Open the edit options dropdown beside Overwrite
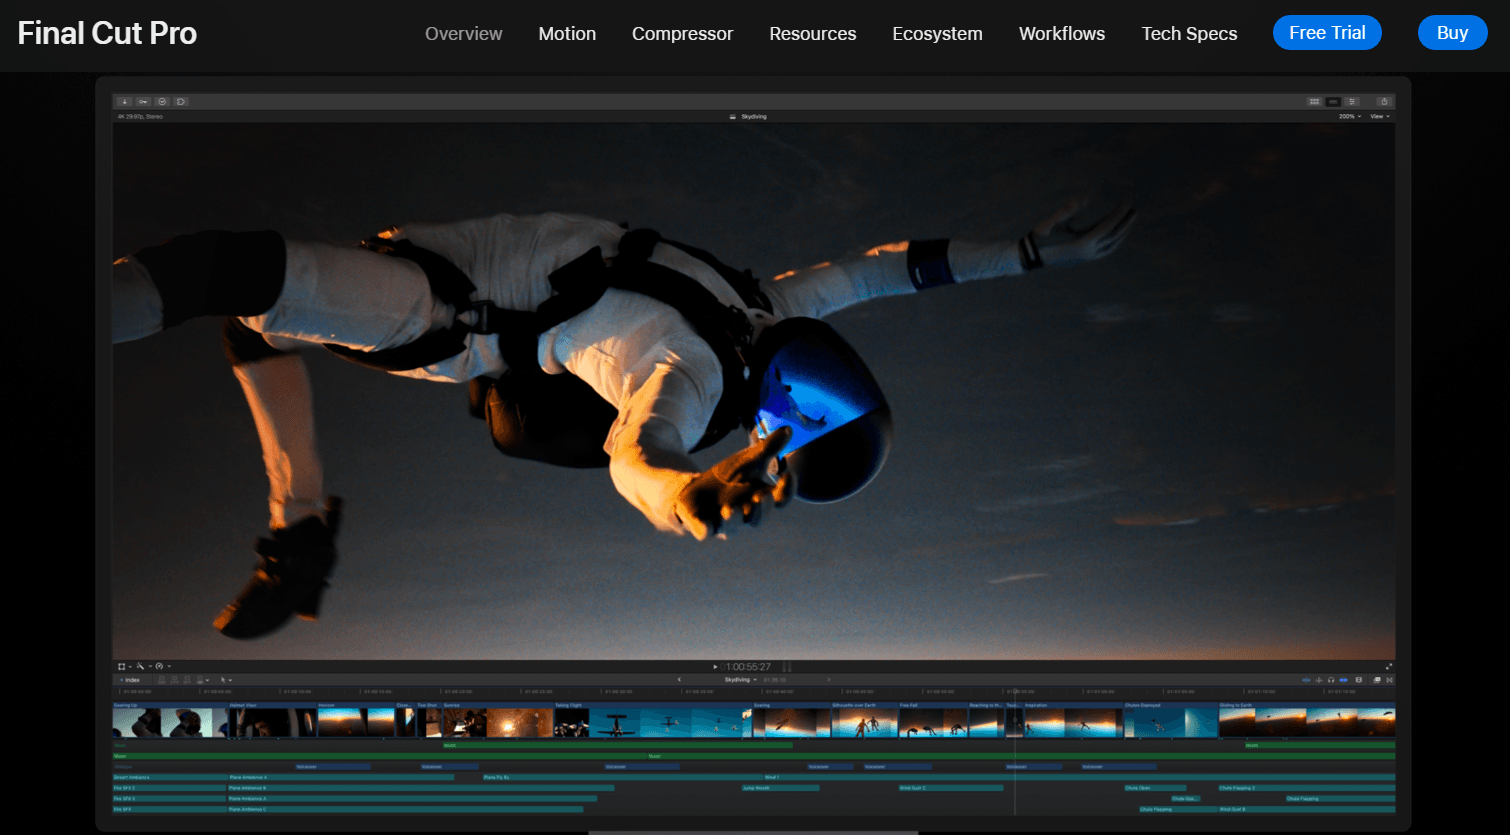The image size is (1510, 835). tap(207, 680)
